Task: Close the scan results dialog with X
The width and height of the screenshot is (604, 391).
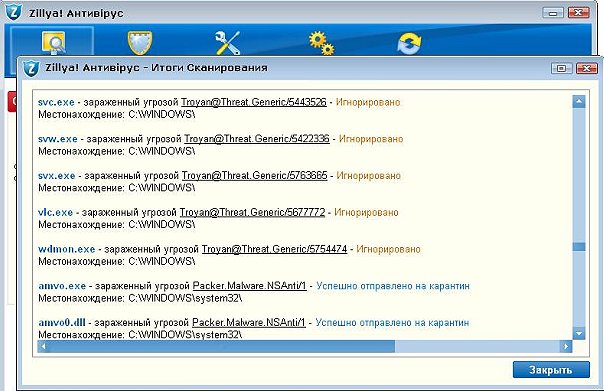Action: 586,69
